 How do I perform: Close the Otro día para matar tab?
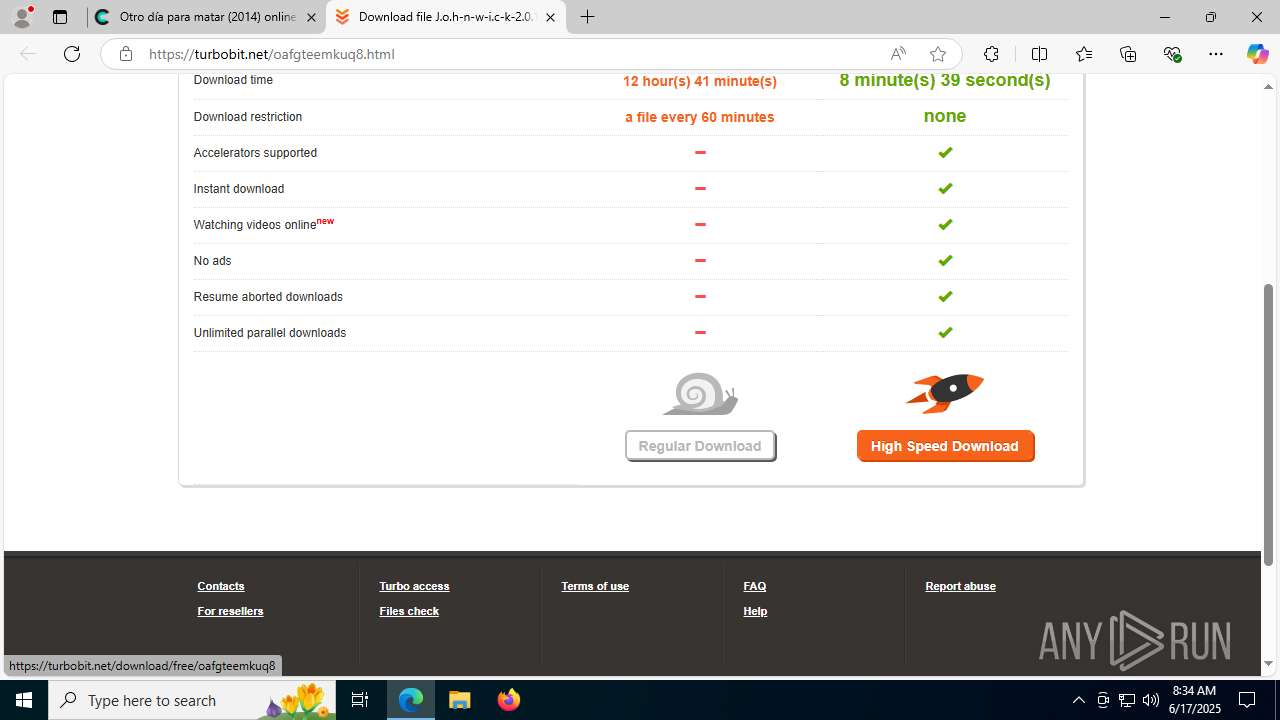[311, 17]
